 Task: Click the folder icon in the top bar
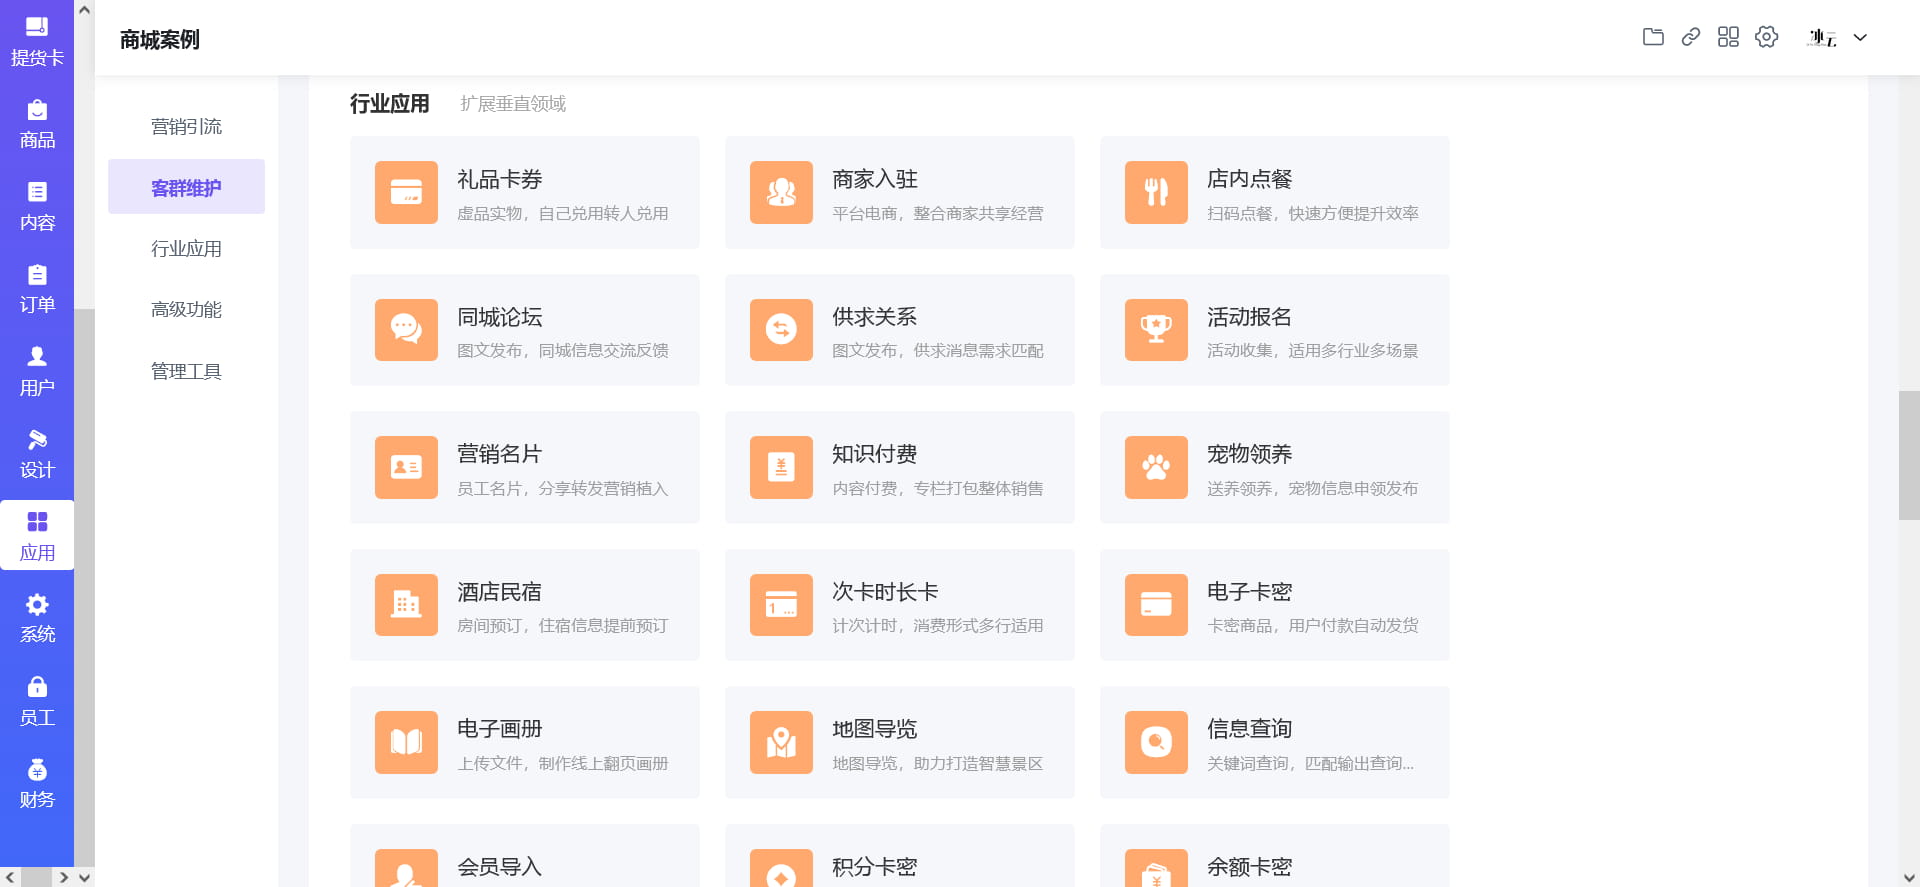pyautogui.click(x=1653, y=37)
